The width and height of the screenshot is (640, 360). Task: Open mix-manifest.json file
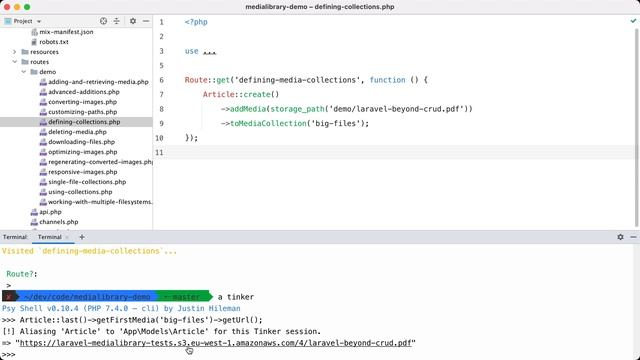[x=66, y=32]
